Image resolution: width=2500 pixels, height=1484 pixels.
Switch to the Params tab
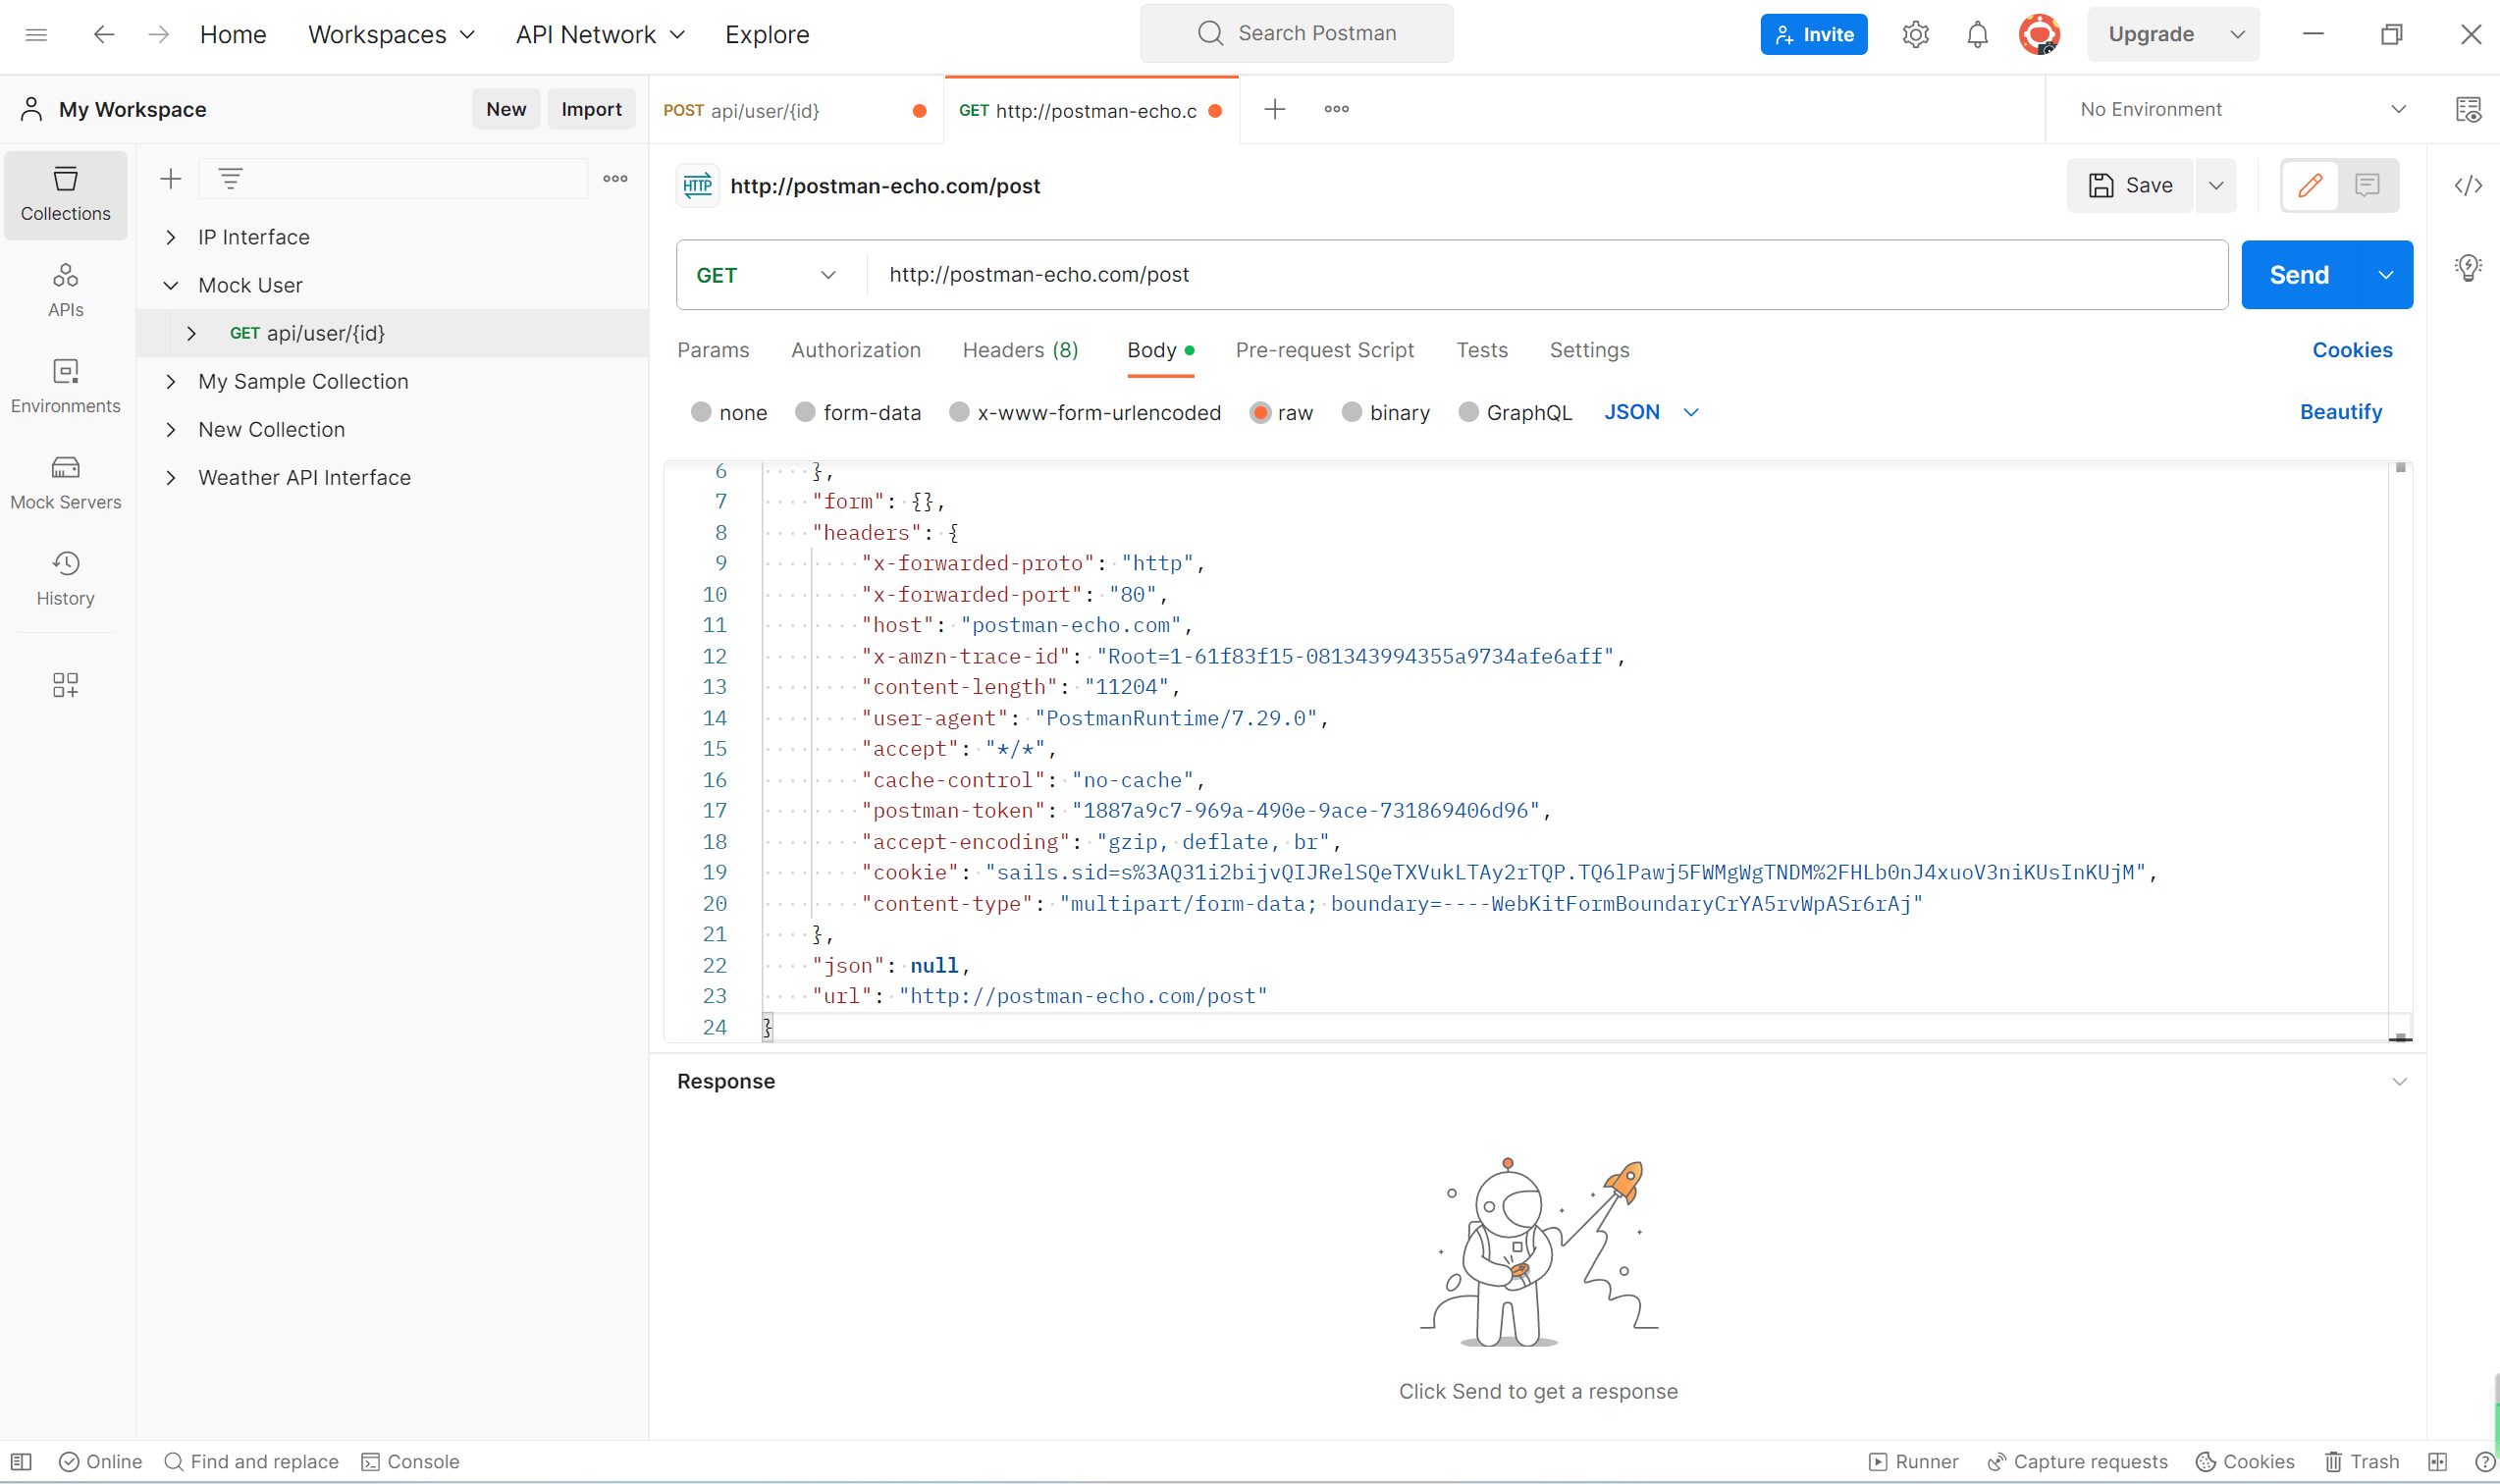713,350
